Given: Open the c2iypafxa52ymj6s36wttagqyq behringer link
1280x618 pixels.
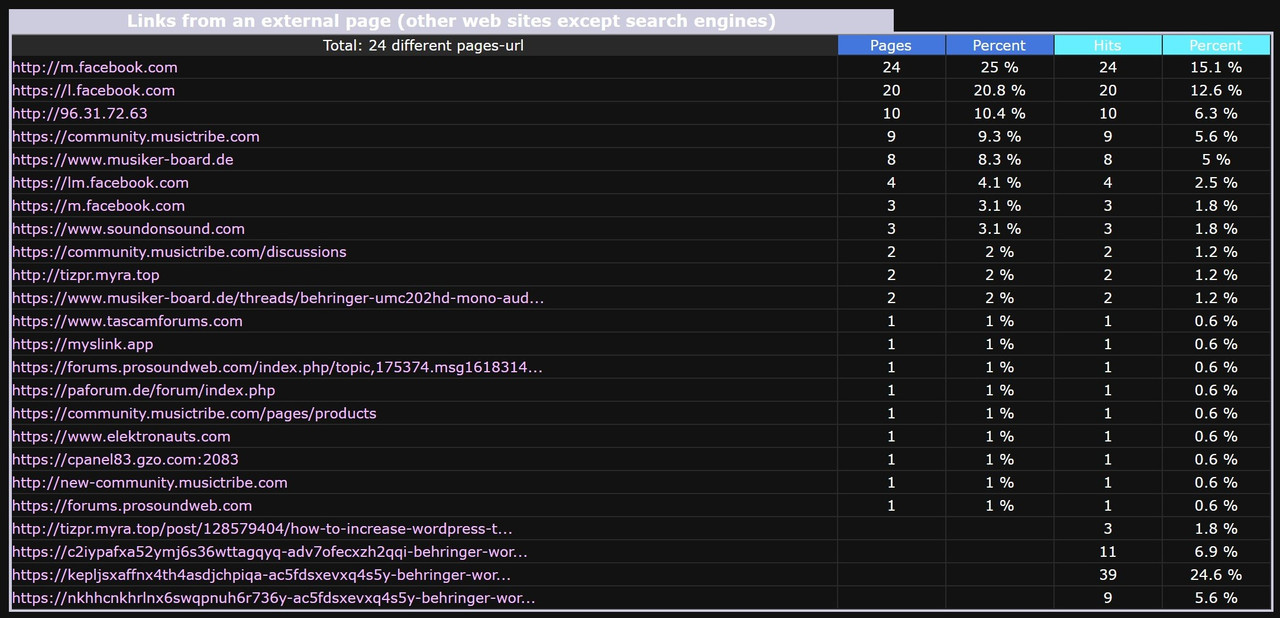Looking at the screenshot, I should (270, 550).
